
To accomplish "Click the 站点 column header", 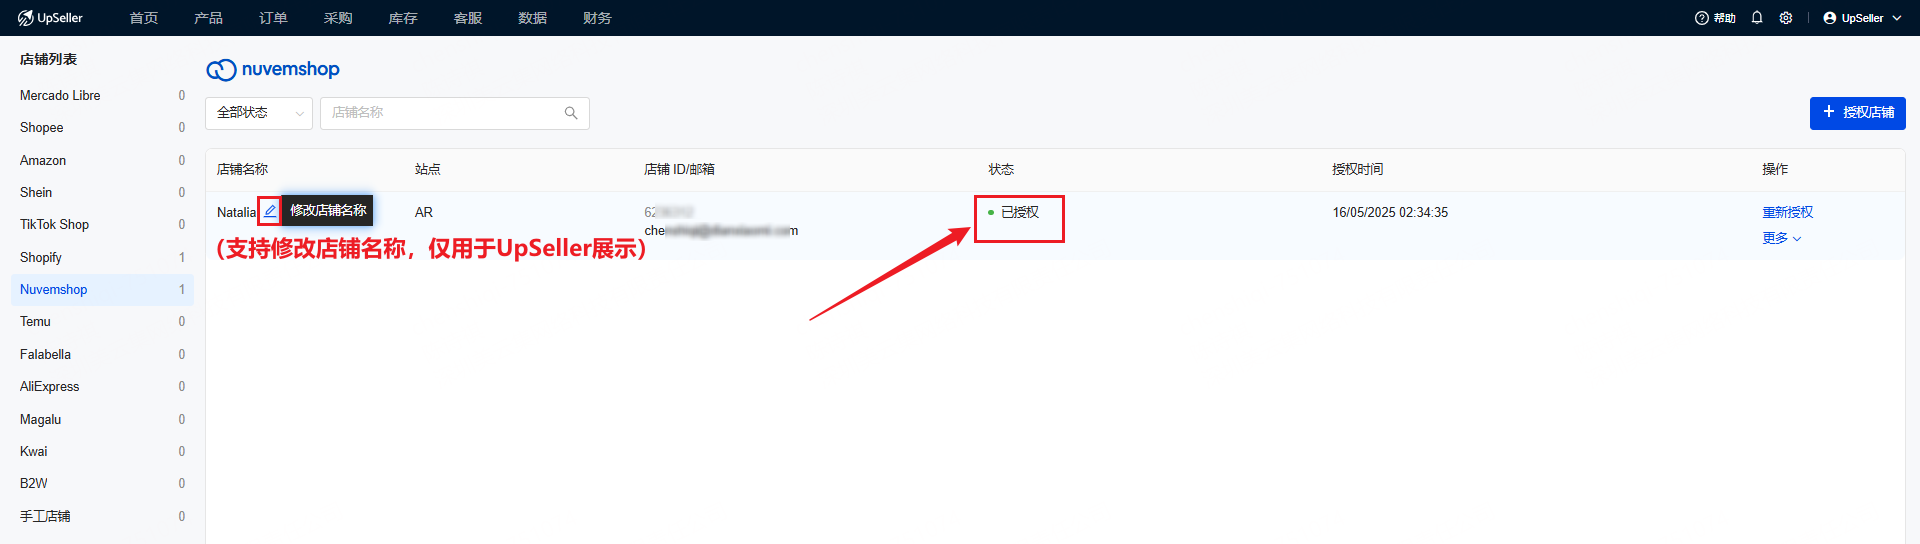I will click(428, 169).
